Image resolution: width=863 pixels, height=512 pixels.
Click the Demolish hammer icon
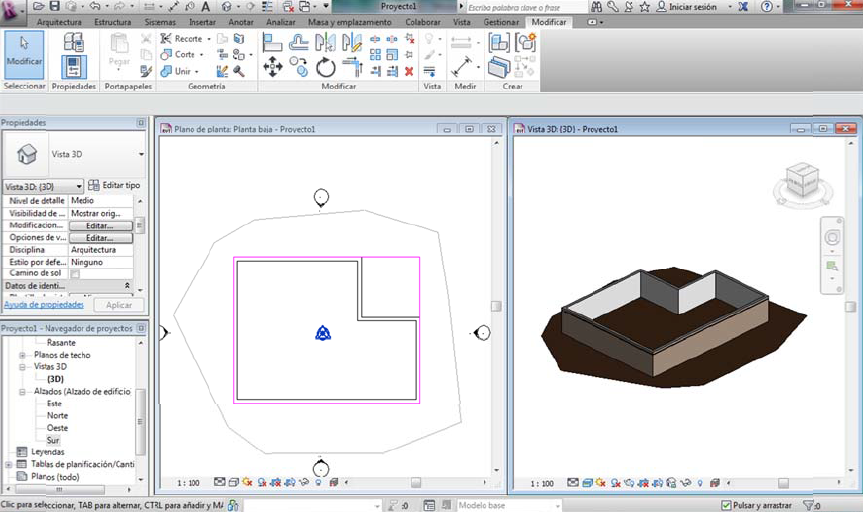click(x=239, y=71)
